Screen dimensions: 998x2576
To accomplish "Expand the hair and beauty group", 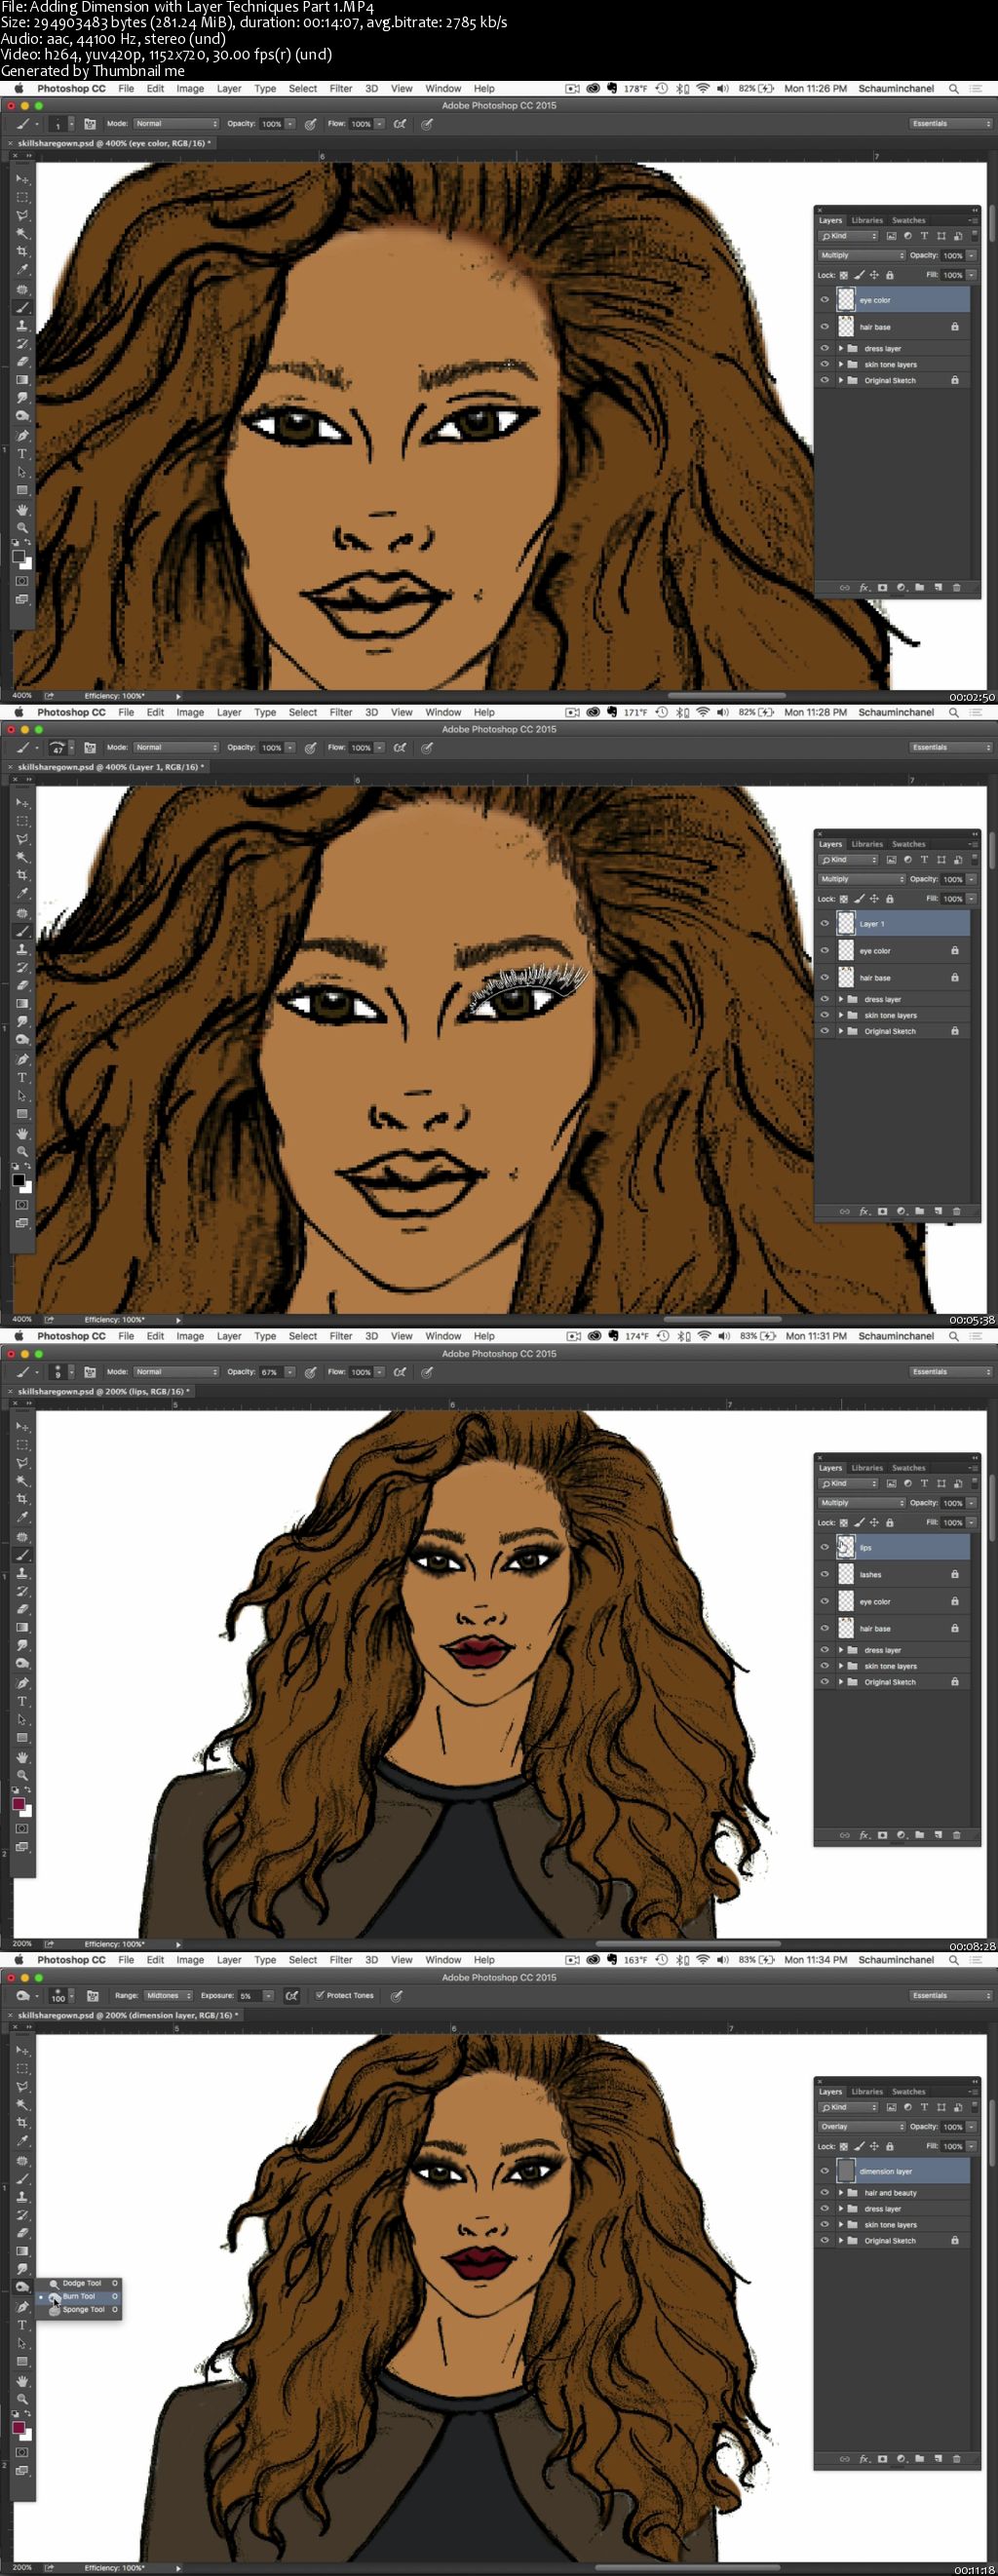I will pos(841,2193).
